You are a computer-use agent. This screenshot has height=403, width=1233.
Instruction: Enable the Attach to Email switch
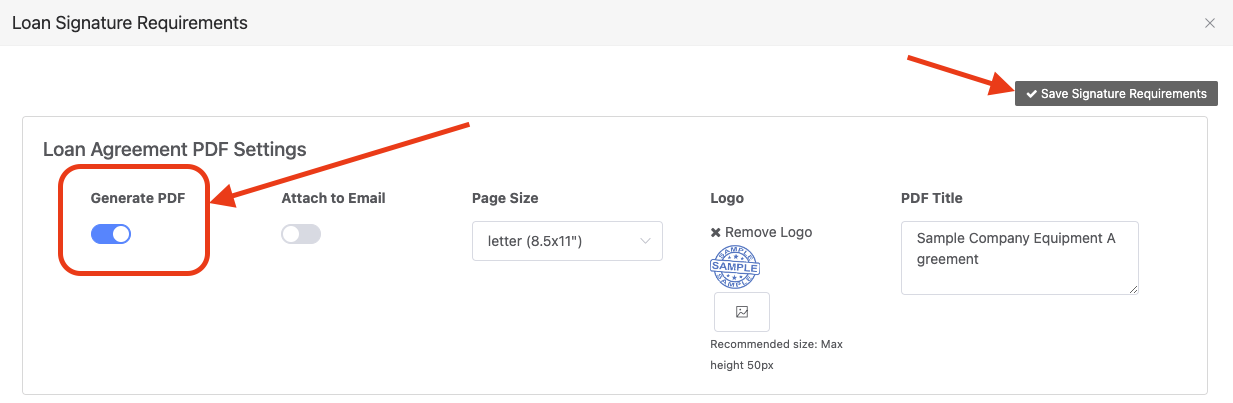pos(301,234)
